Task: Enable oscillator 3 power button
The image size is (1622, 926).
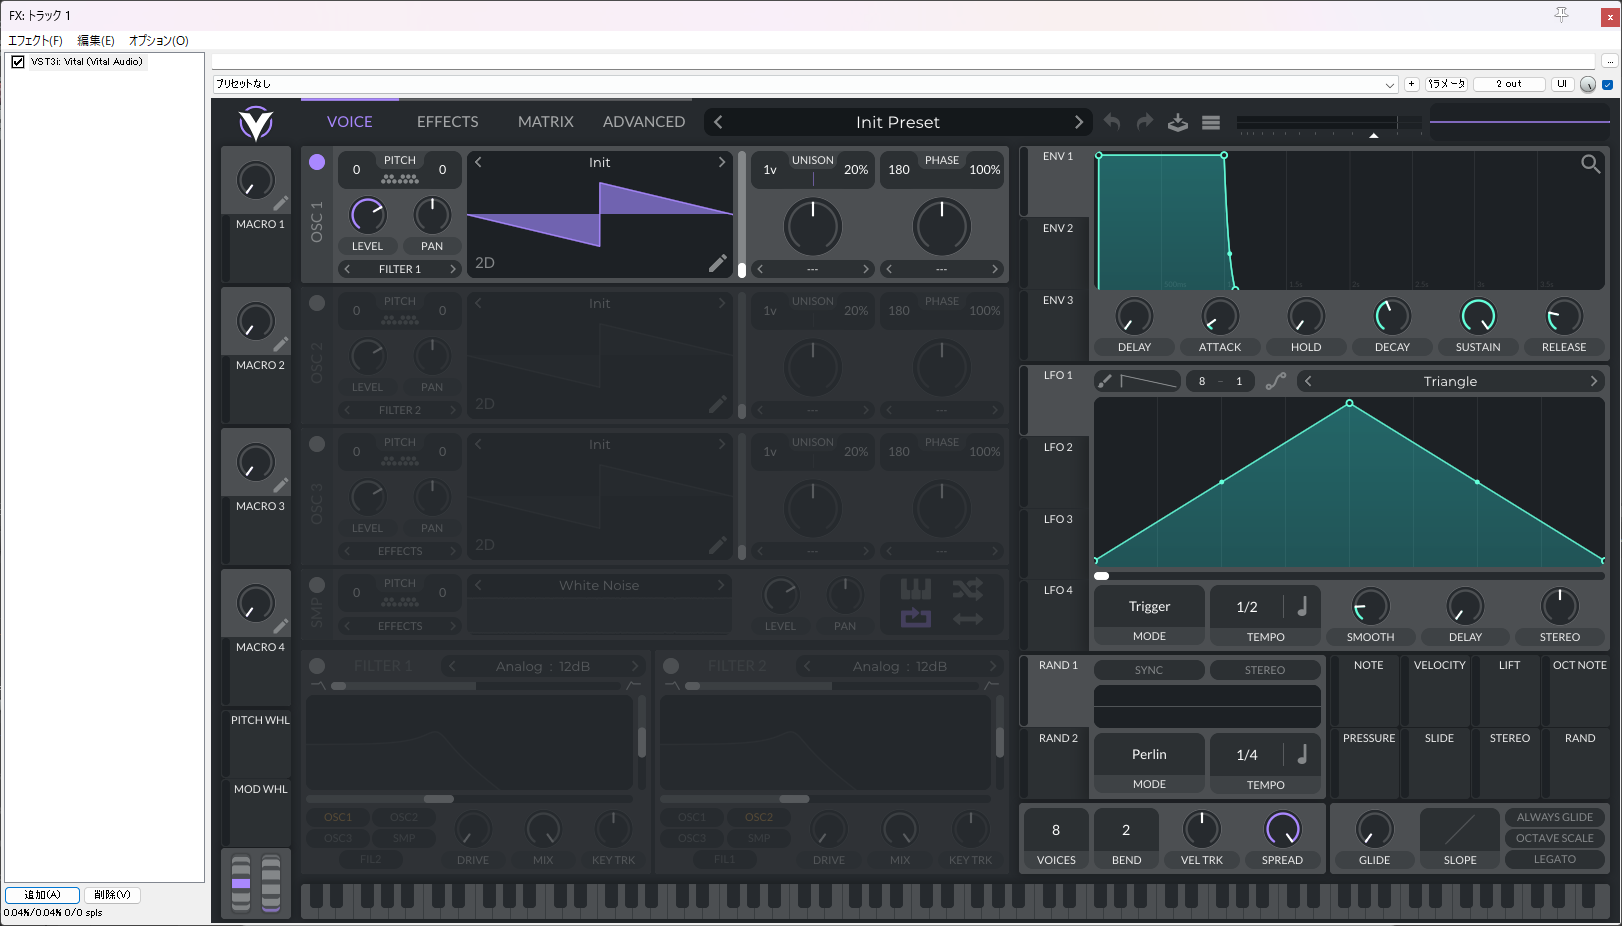Action: [317, 444]
